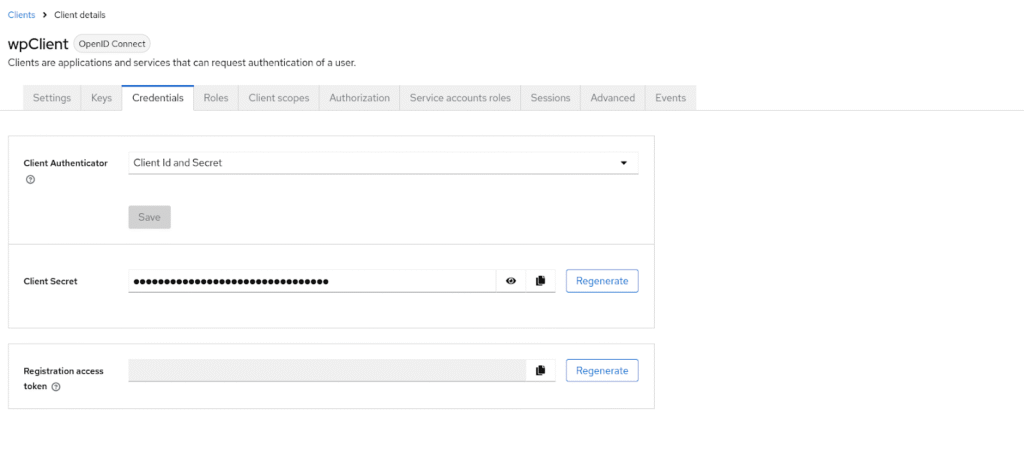Copy the Client Secret to clipboard
The image size is (1024, 457).
click(x=540, y=281)
